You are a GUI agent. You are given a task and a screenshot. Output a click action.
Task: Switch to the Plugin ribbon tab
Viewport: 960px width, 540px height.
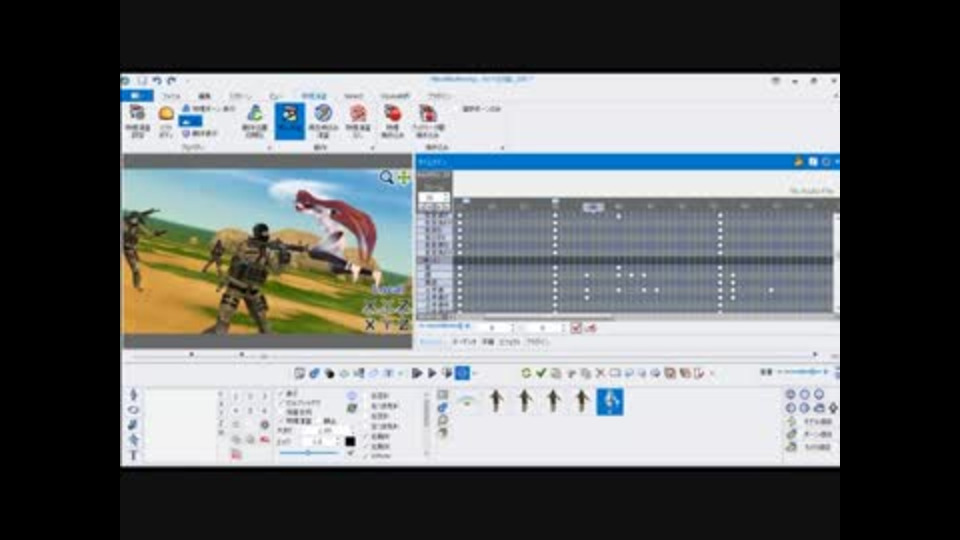tap(439, 96)
